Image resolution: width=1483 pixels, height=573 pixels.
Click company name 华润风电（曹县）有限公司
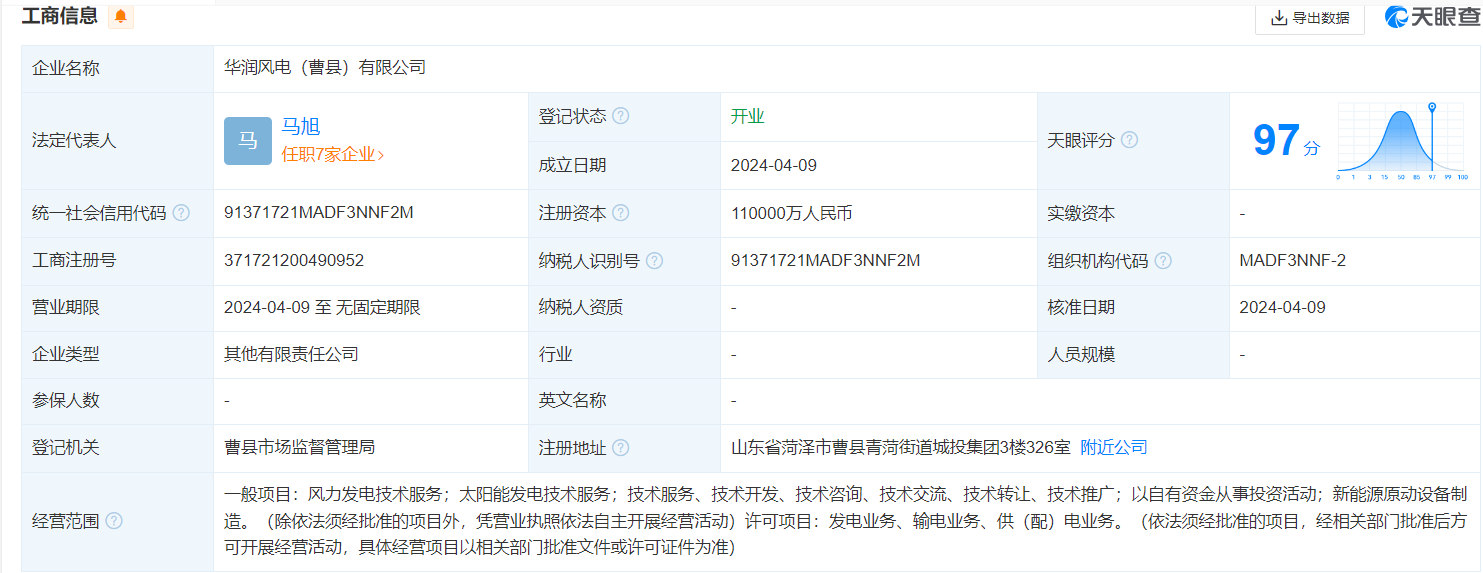tap(325, 67)
